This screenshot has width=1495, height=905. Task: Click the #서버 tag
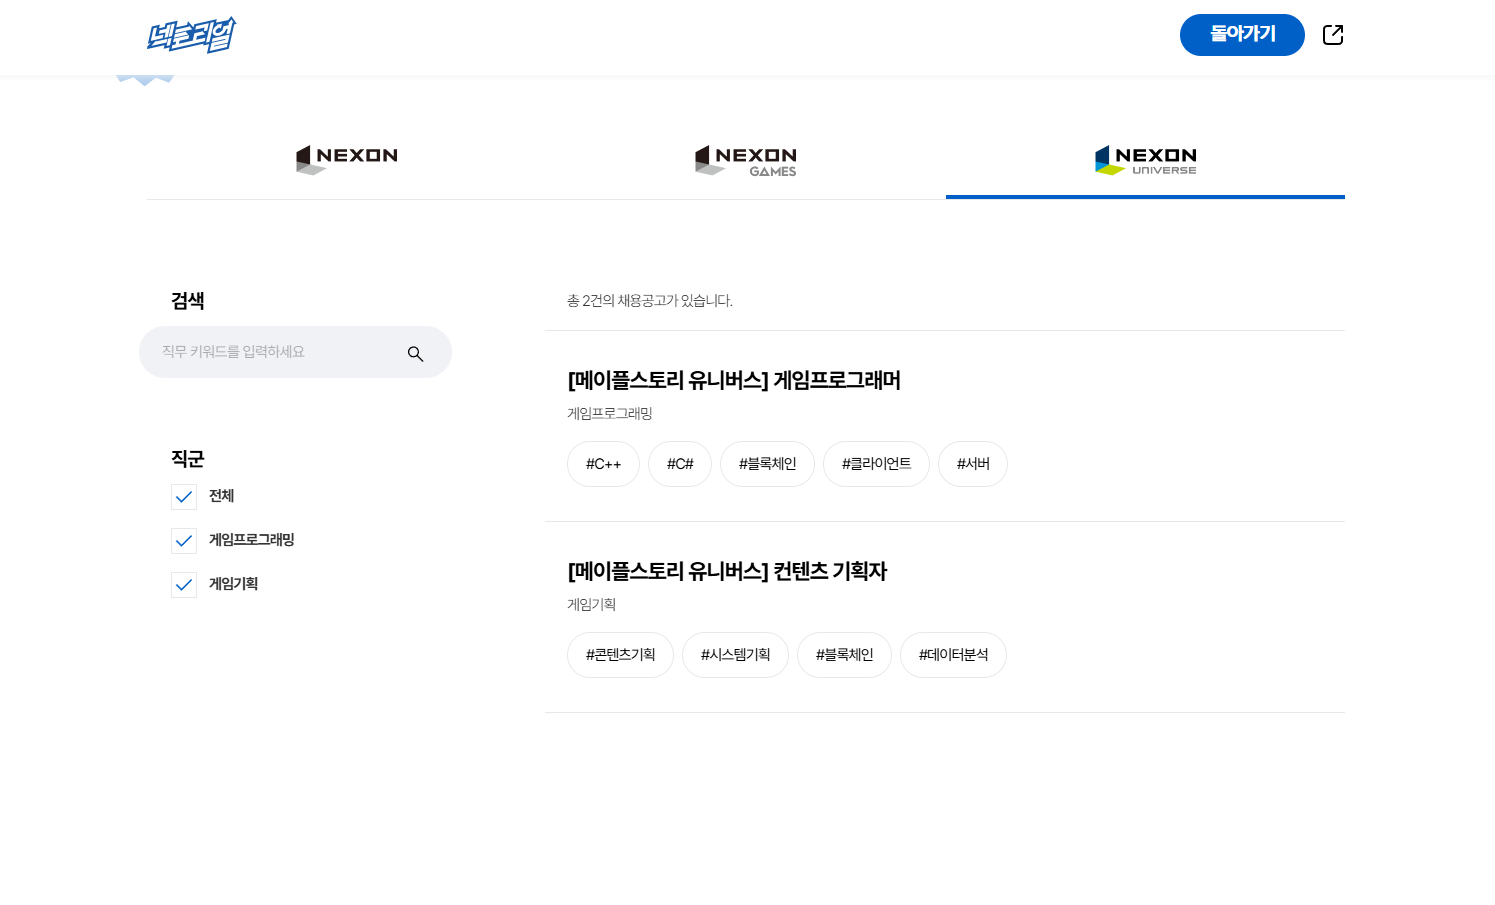point(973,464)
